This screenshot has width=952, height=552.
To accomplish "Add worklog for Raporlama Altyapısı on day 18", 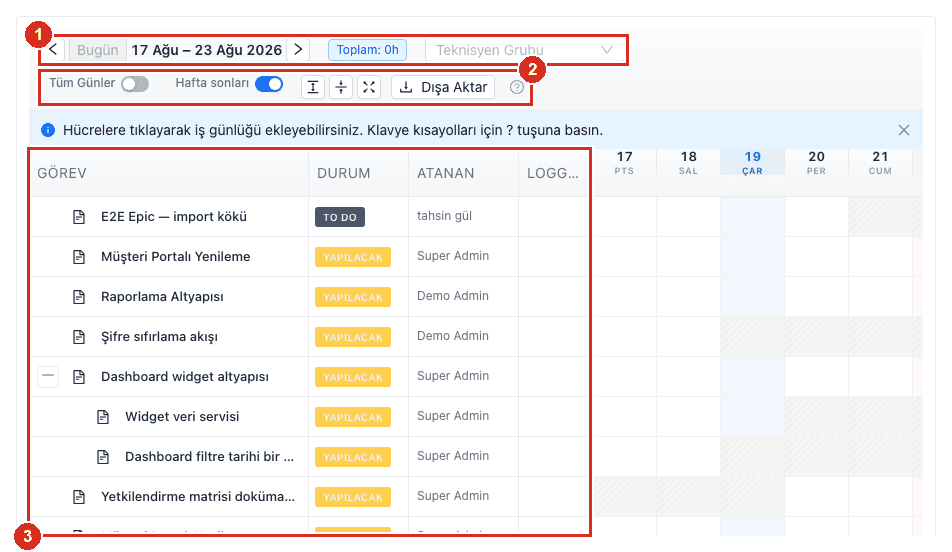I will (688, 297).
